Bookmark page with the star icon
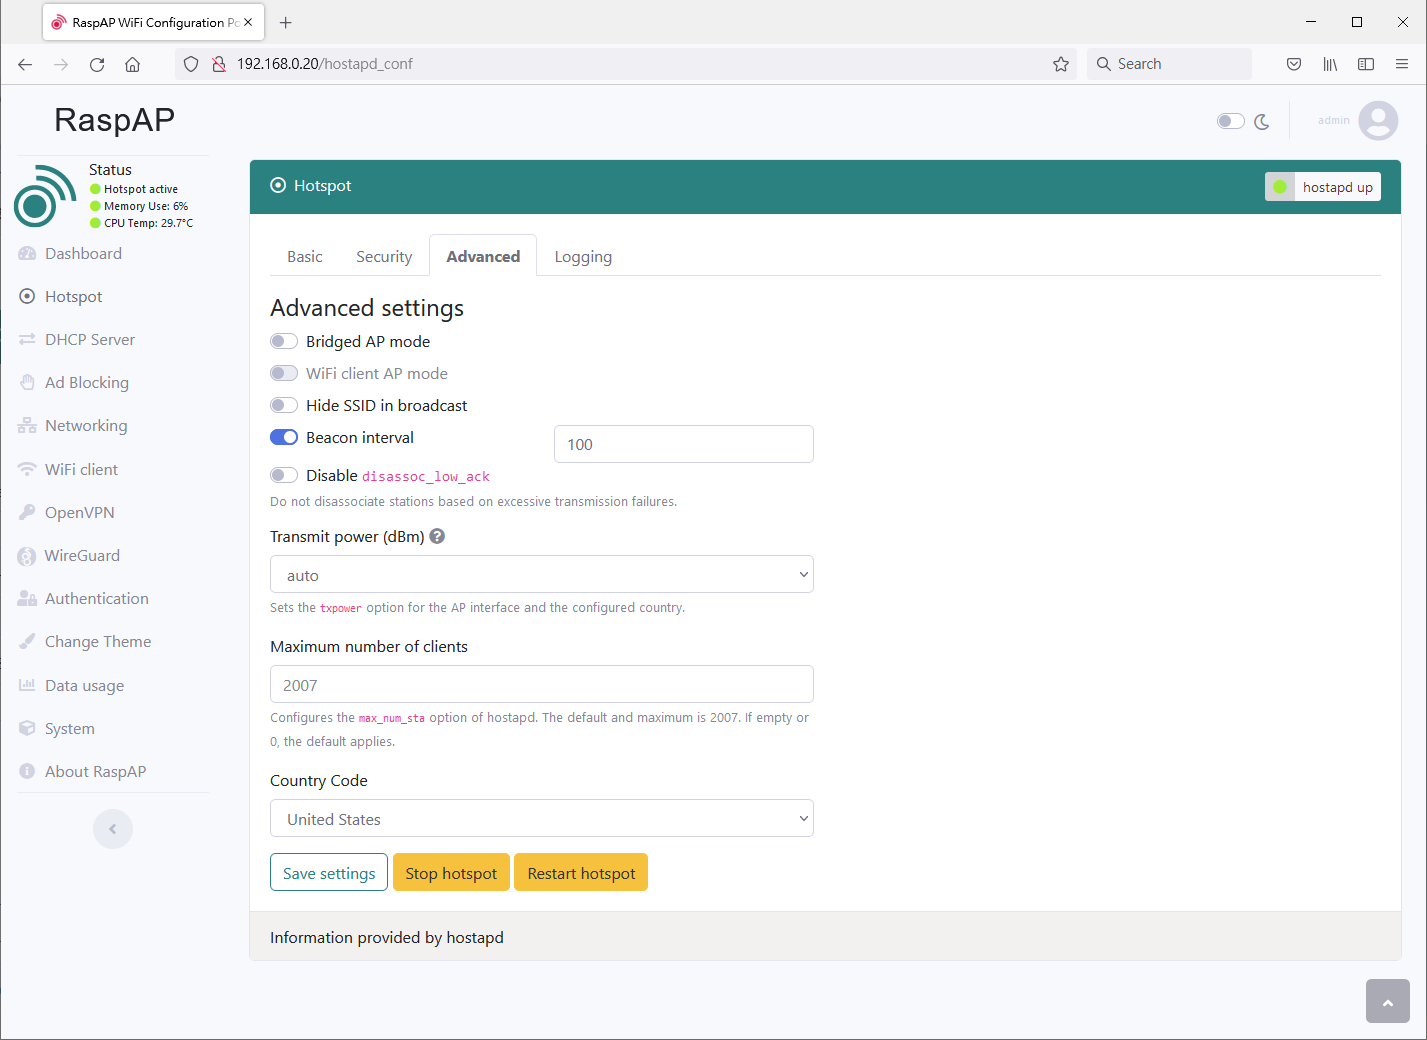This screenshot has height=1040, width=1427. tap(1061, 64)
